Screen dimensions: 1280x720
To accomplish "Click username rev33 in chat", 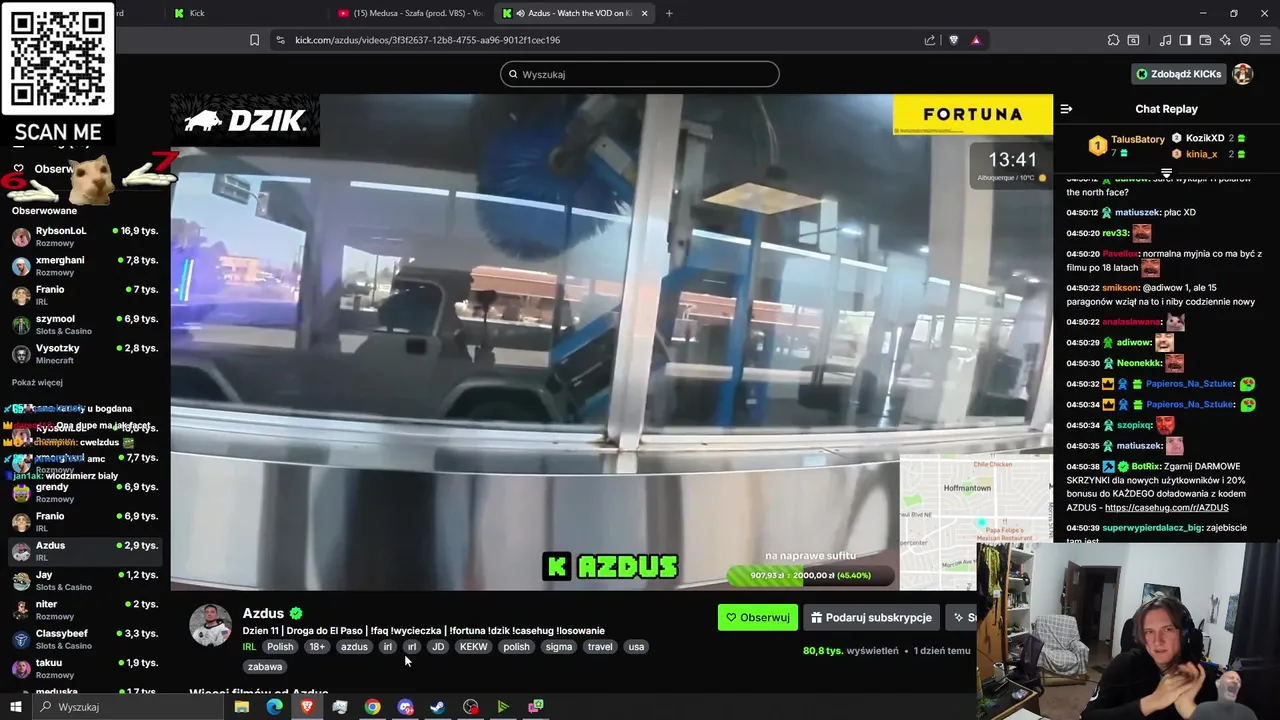I will (x=1115, y=233).
